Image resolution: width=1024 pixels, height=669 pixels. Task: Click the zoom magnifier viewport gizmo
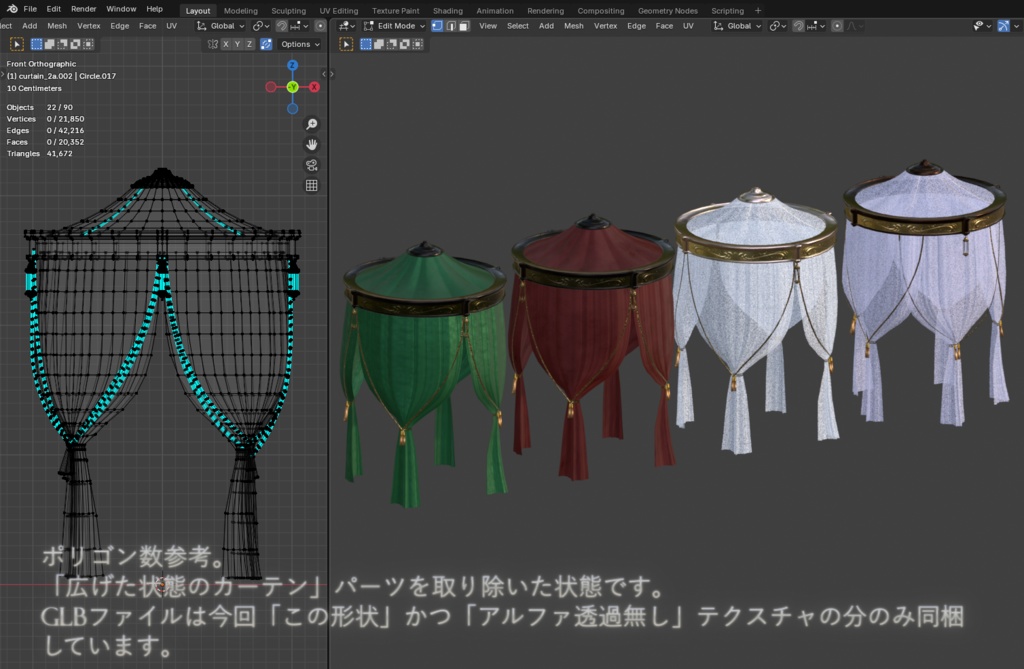tap(311, 124)
